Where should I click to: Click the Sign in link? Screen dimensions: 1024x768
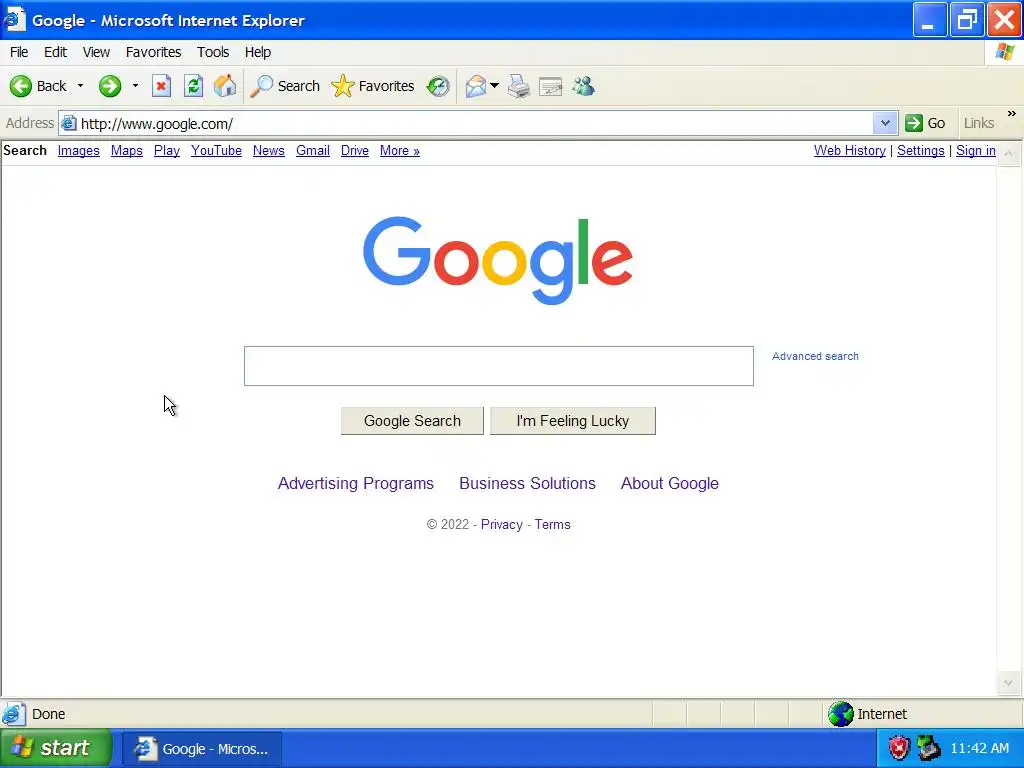tap(976, 151)
